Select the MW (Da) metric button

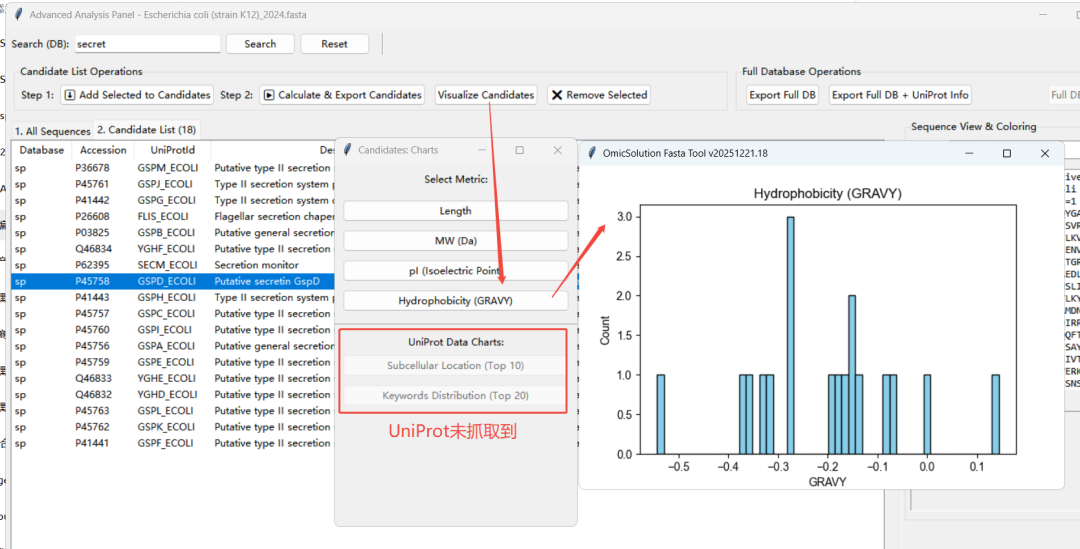click(x=455, y=240)
